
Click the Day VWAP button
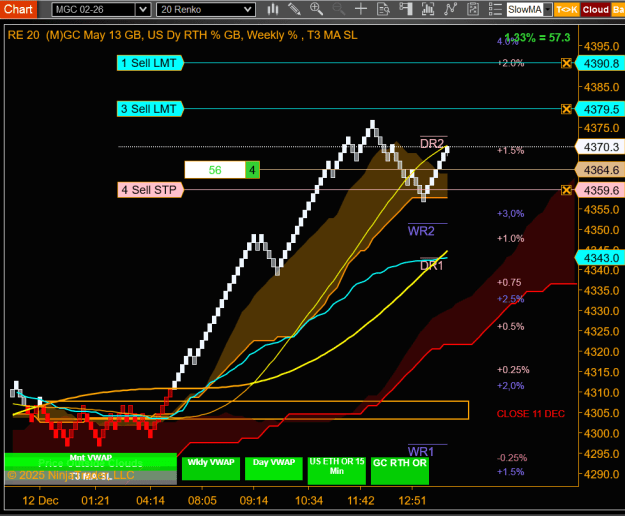point(274,468)
